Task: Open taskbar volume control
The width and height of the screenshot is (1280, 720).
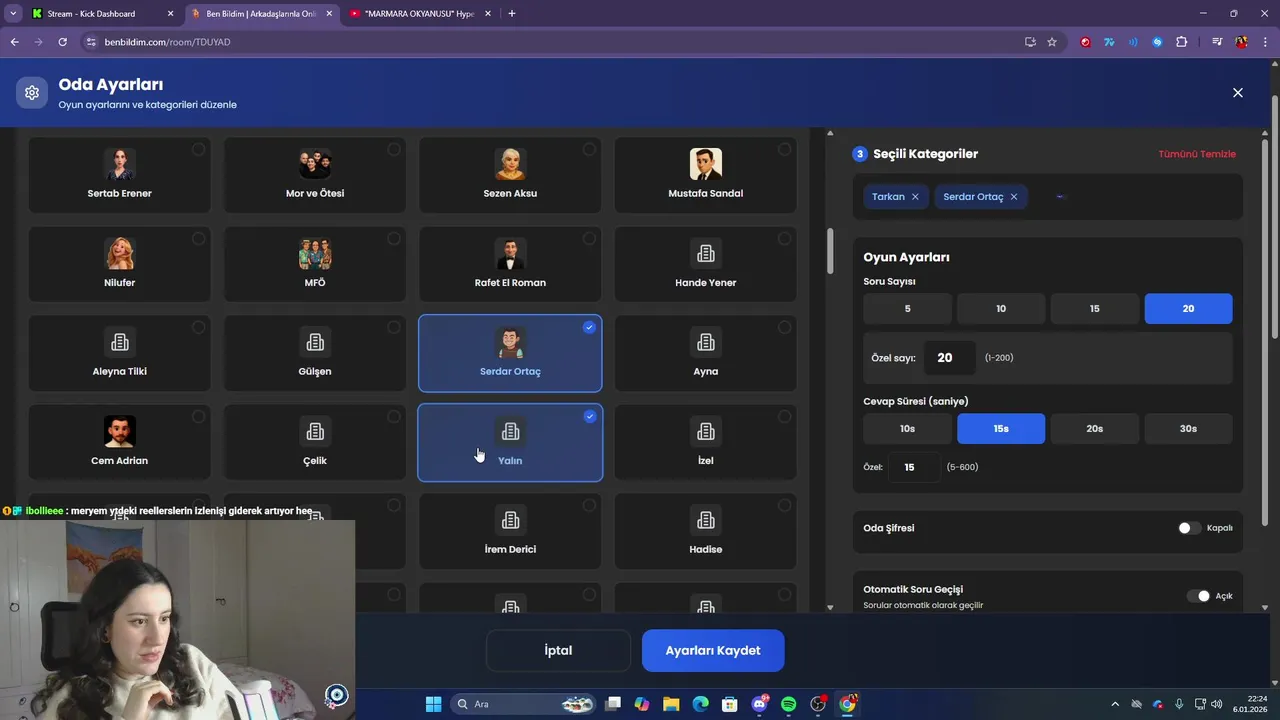Action: coord(1216,704)
